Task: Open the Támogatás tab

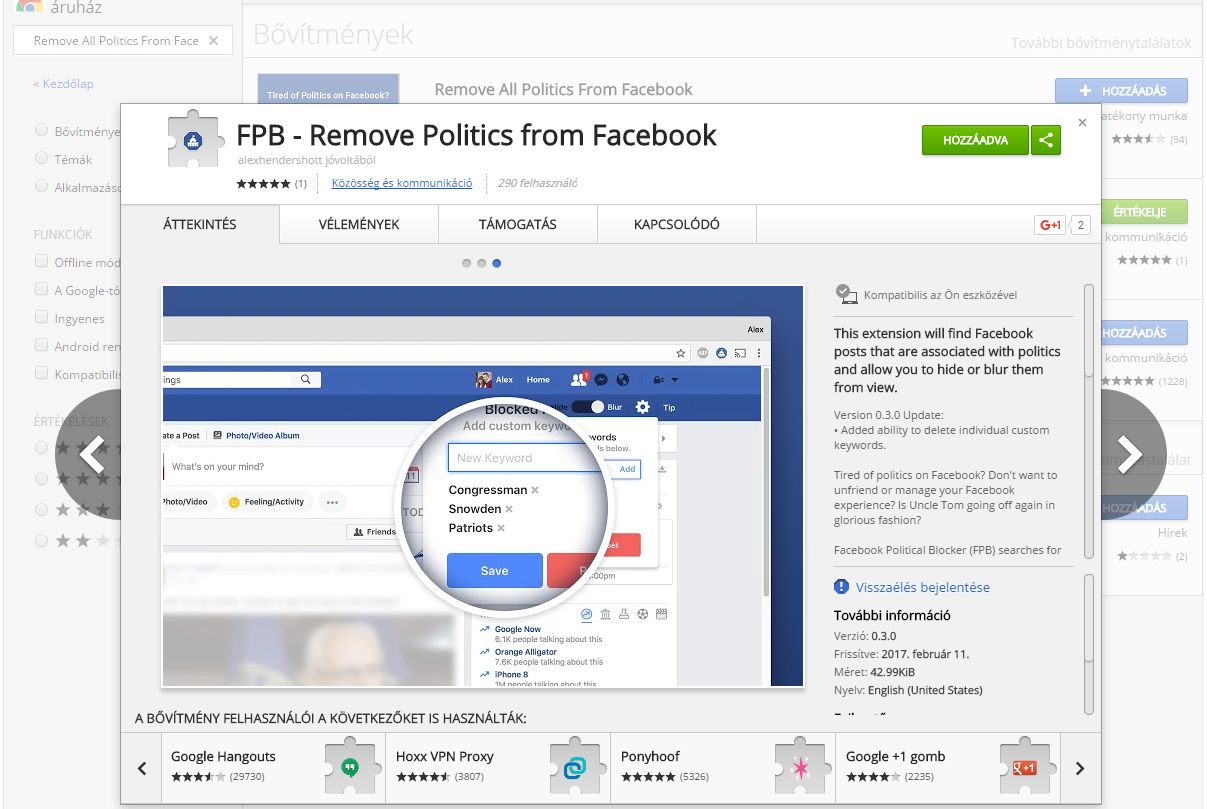Action: pyautogui.click(x=517, y=224)
